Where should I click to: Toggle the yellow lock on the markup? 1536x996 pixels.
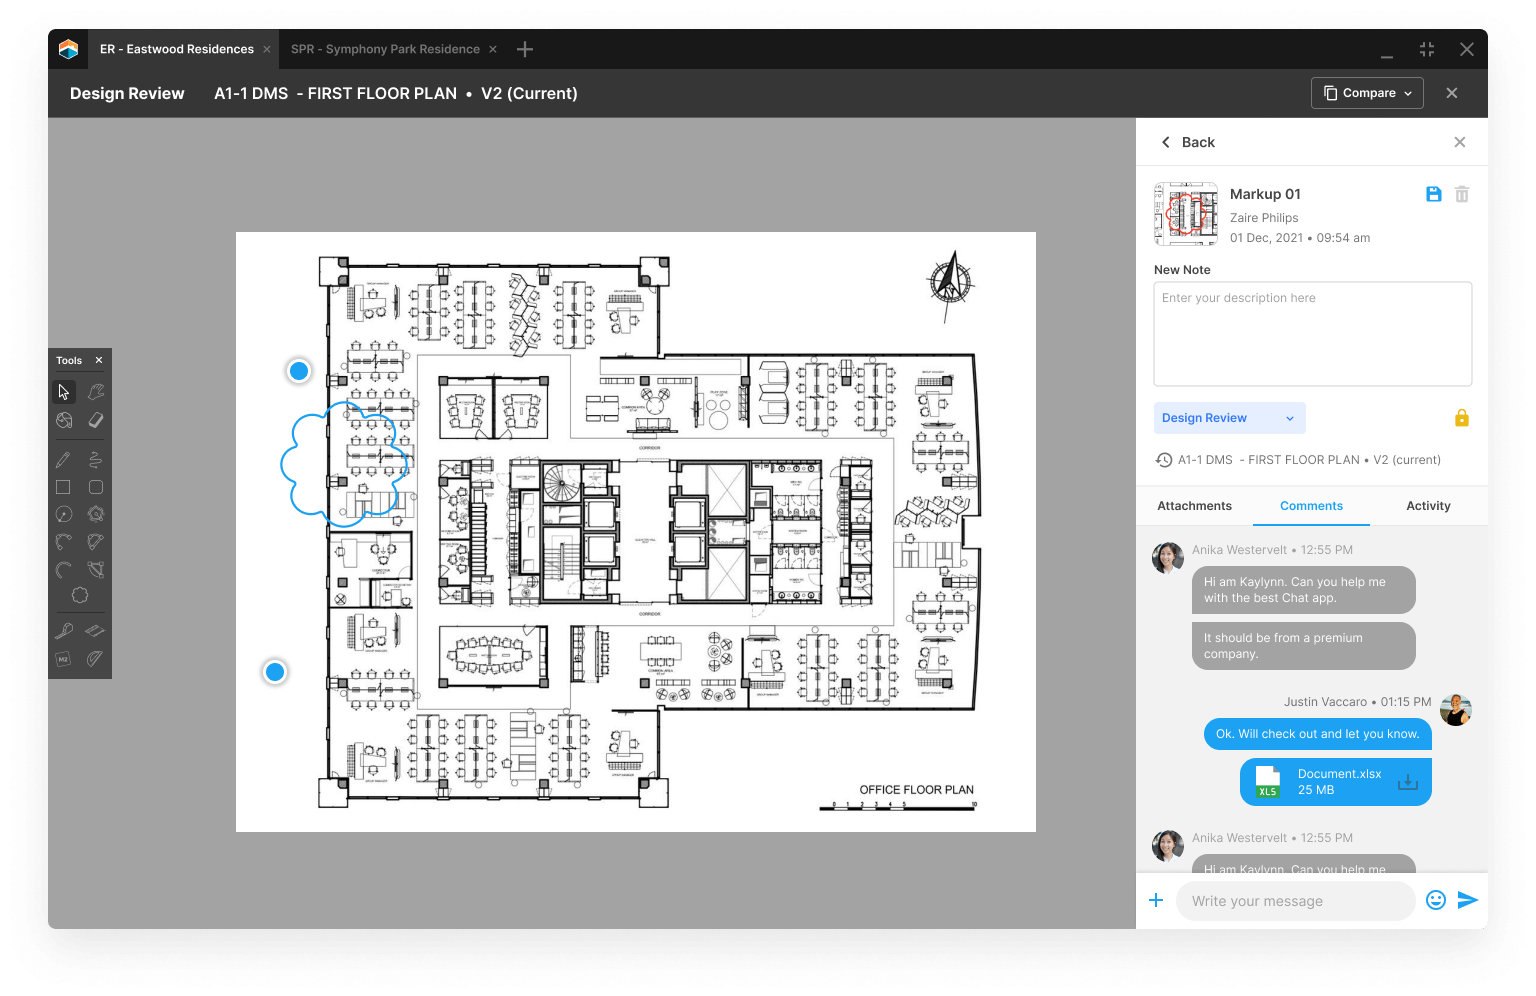tap(1461, 418)
